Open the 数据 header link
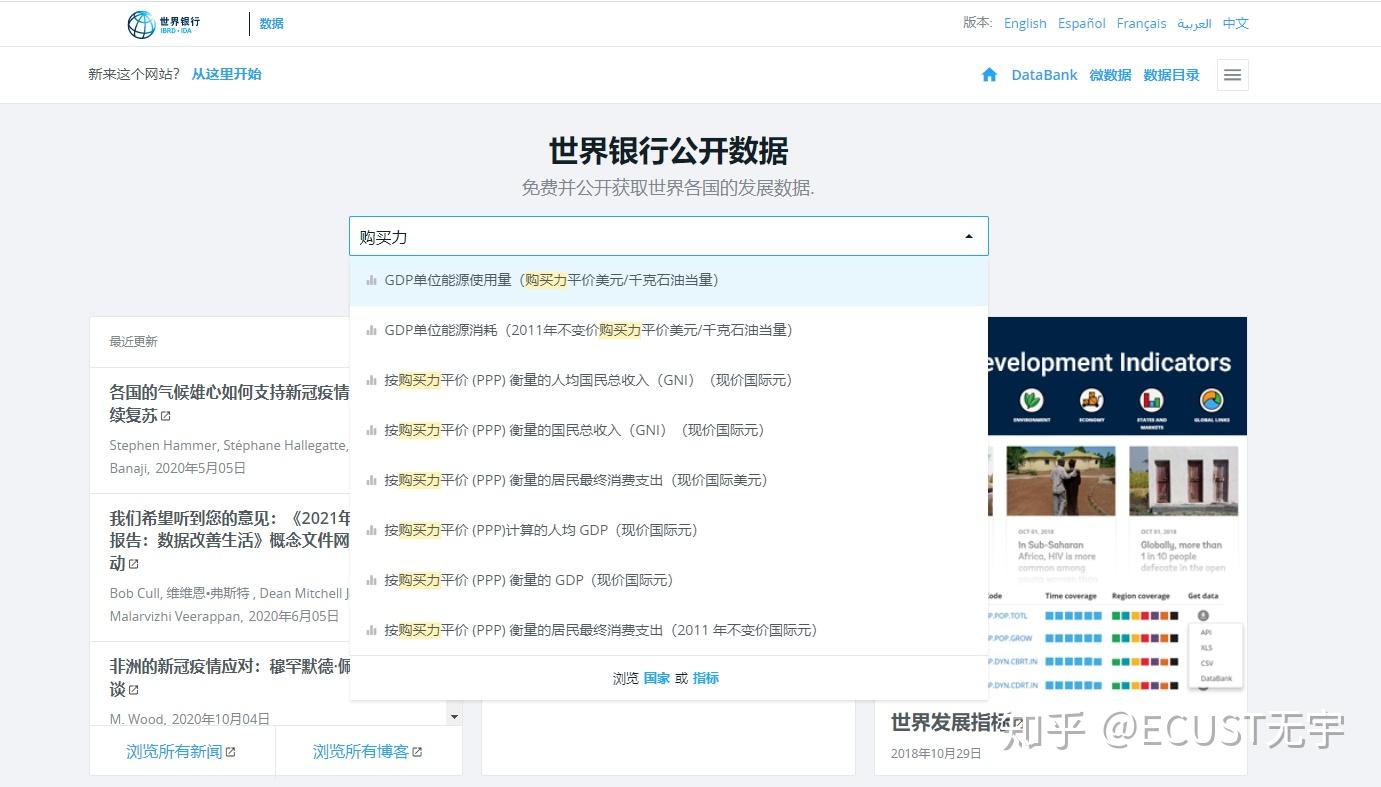Viewport: 1381px width, 787px height. 271,24
